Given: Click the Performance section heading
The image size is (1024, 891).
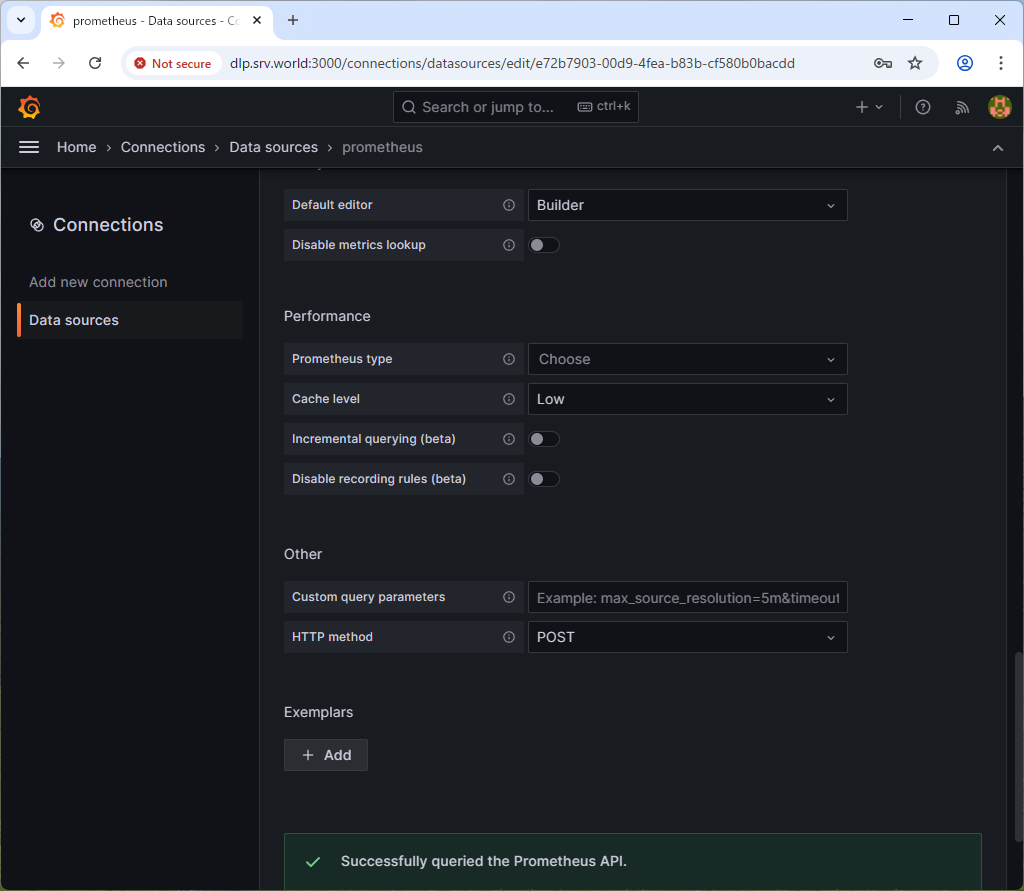Looking at the screenshot, I should [327, 316].
